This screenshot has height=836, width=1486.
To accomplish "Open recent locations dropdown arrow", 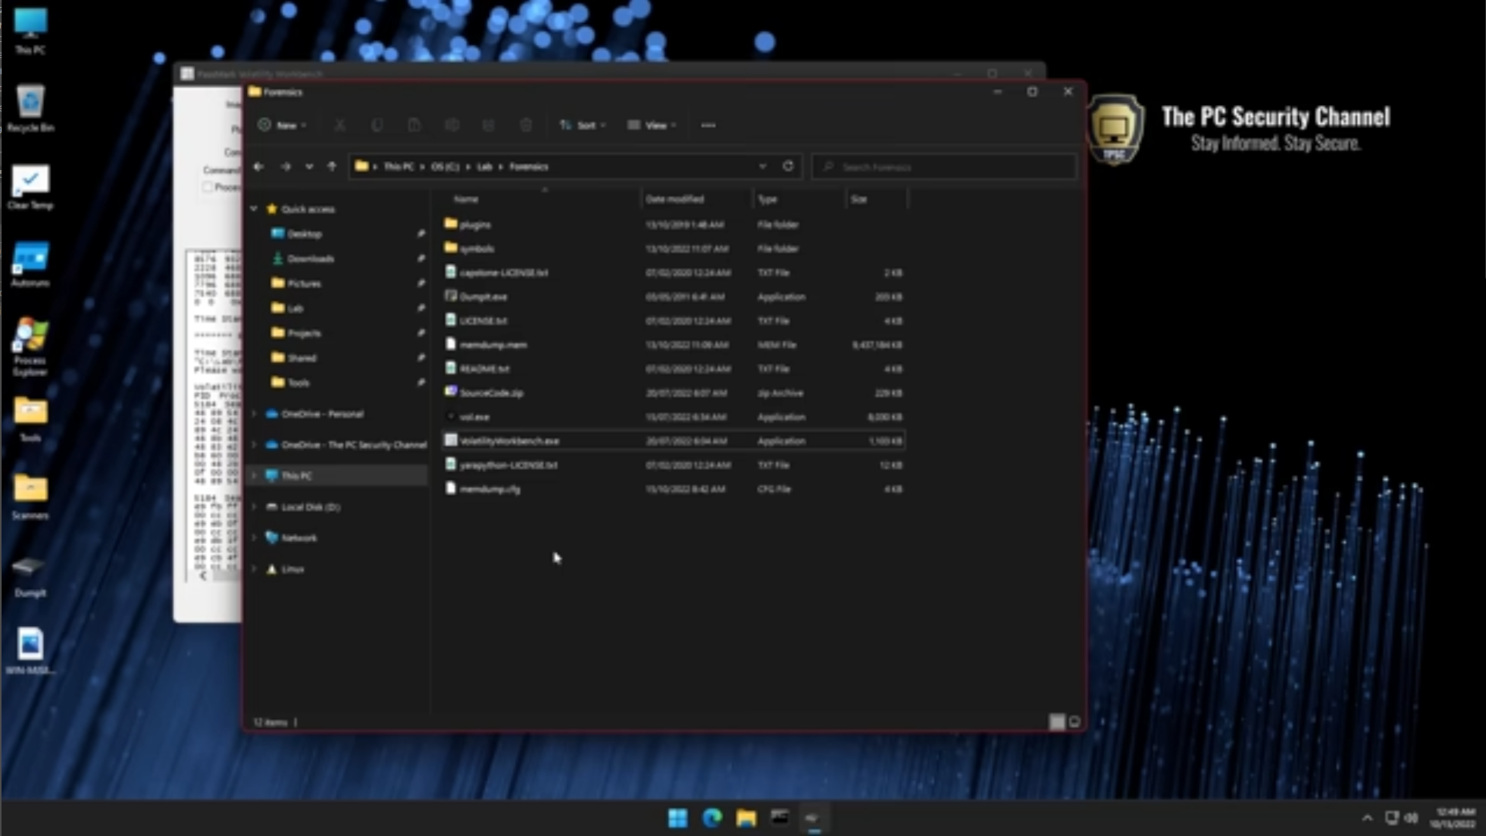I will 309,167.
